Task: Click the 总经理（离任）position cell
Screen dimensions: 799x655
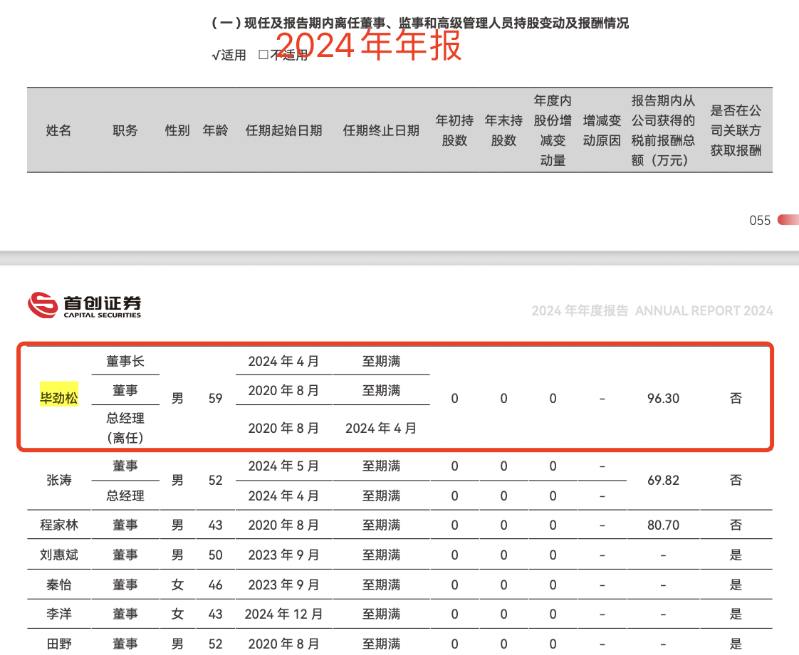Action: click(x=125, y=428)
